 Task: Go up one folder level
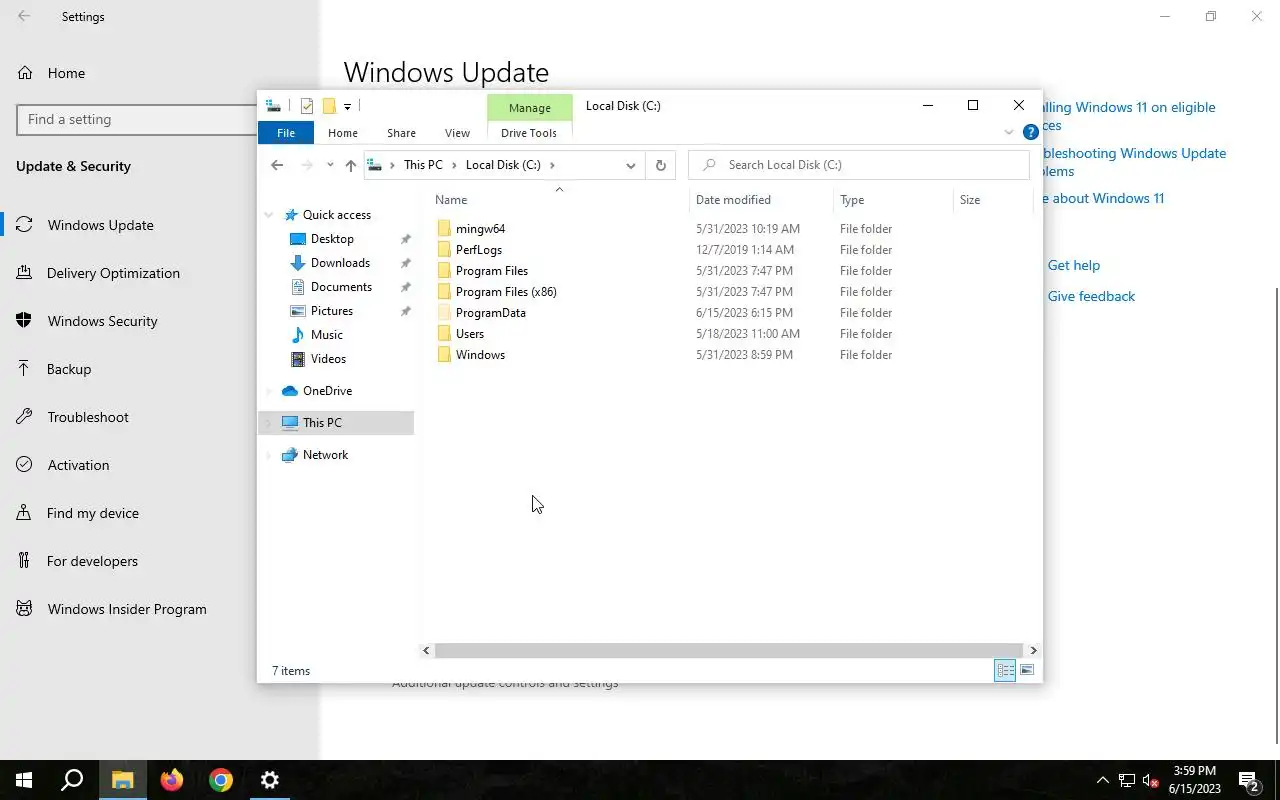point(350,165)
